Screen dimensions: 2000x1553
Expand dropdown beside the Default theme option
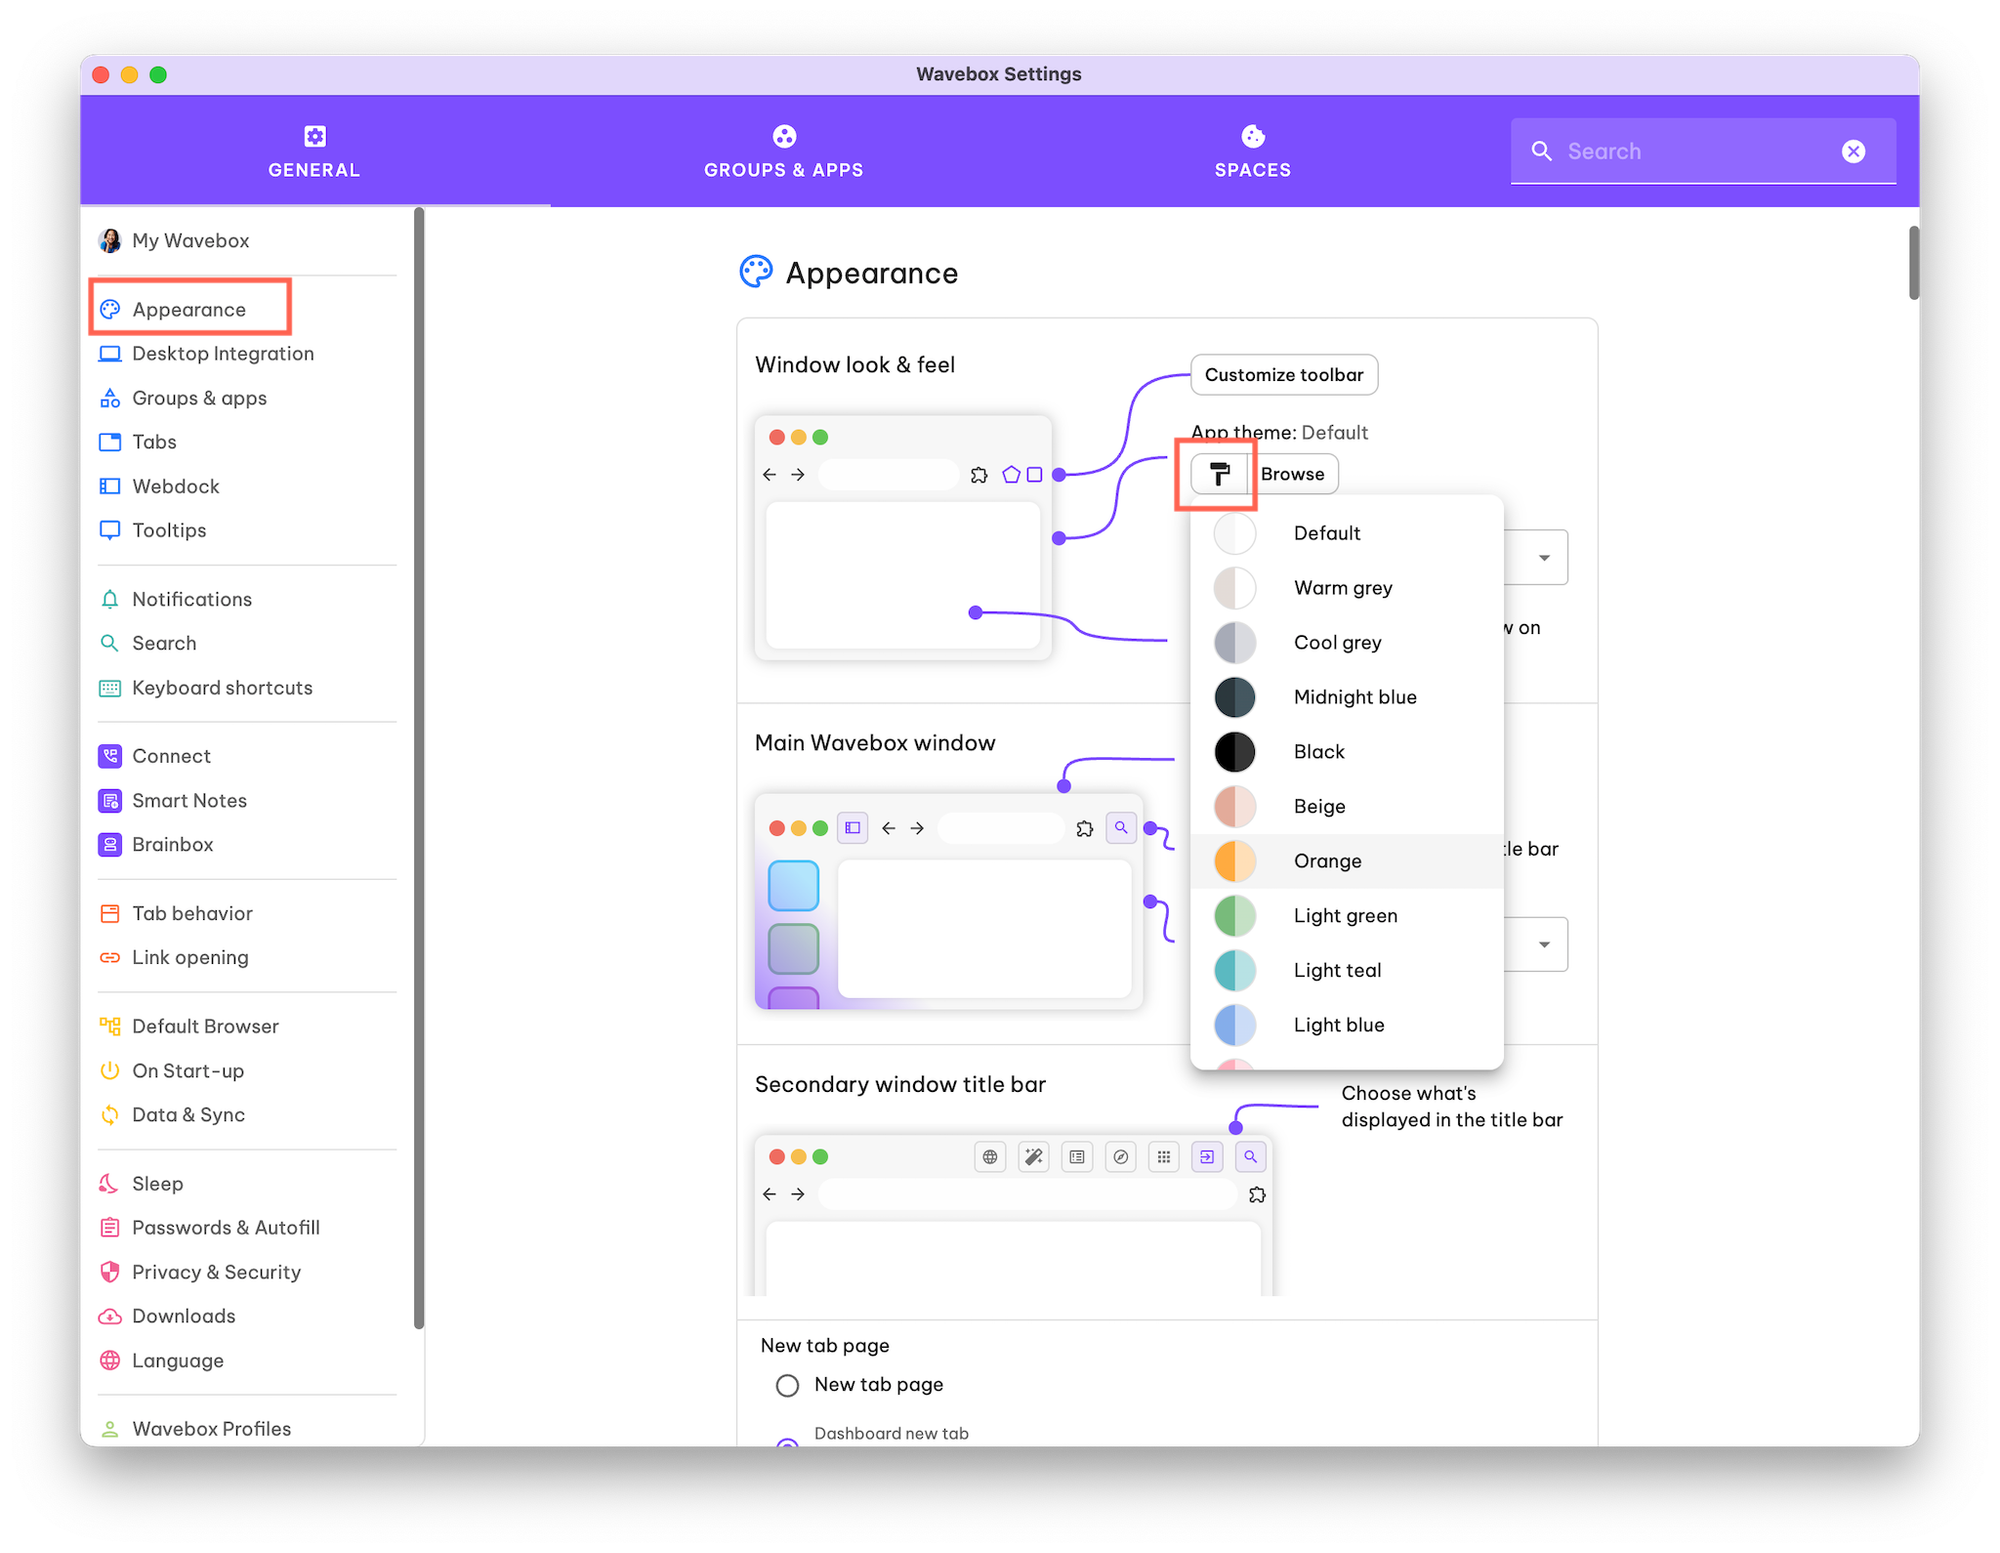pos(1543,557)
